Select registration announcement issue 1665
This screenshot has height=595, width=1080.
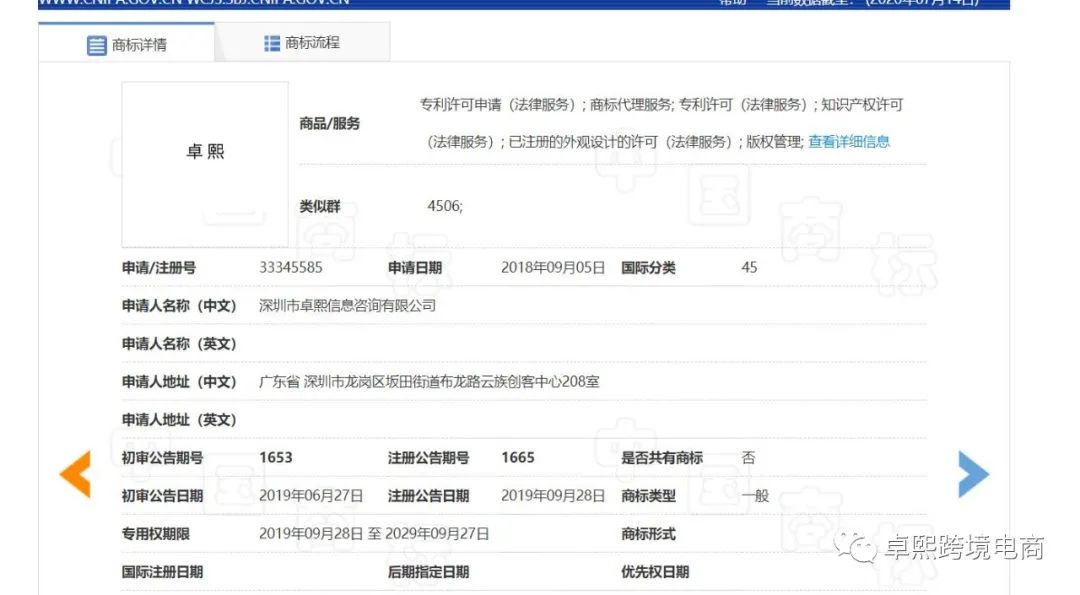pos(518,458)
